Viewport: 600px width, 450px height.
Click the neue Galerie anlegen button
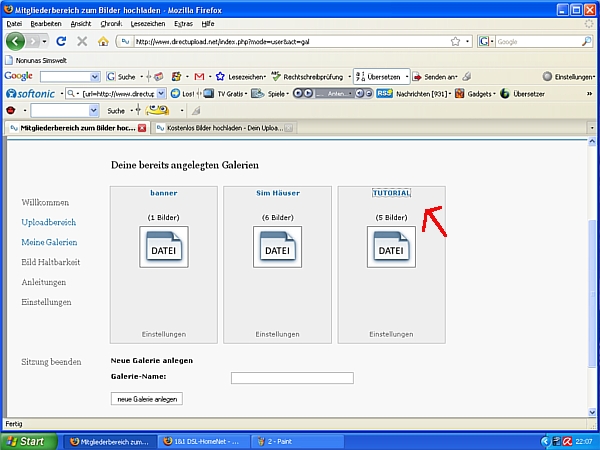(146, 399)
